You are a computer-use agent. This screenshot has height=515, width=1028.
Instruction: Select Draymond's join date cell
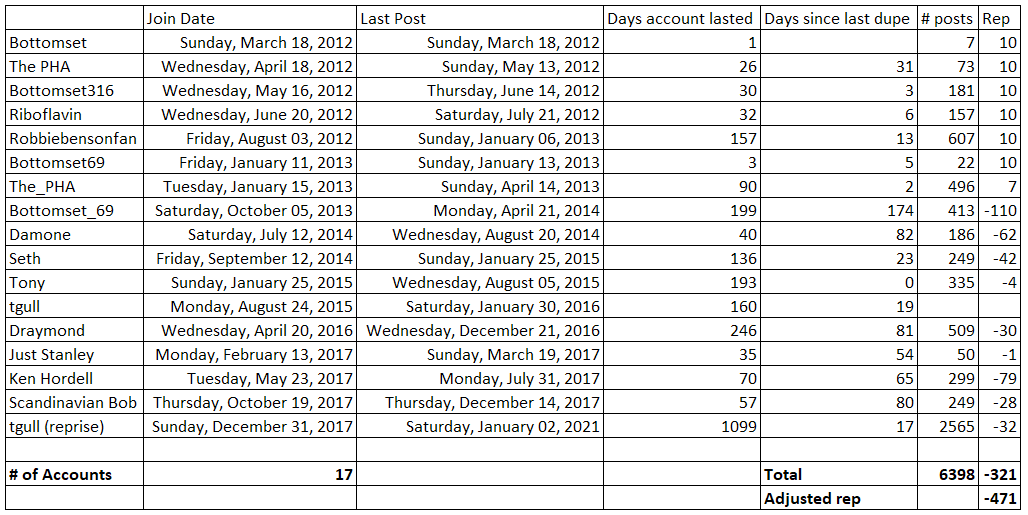(257, 331)
